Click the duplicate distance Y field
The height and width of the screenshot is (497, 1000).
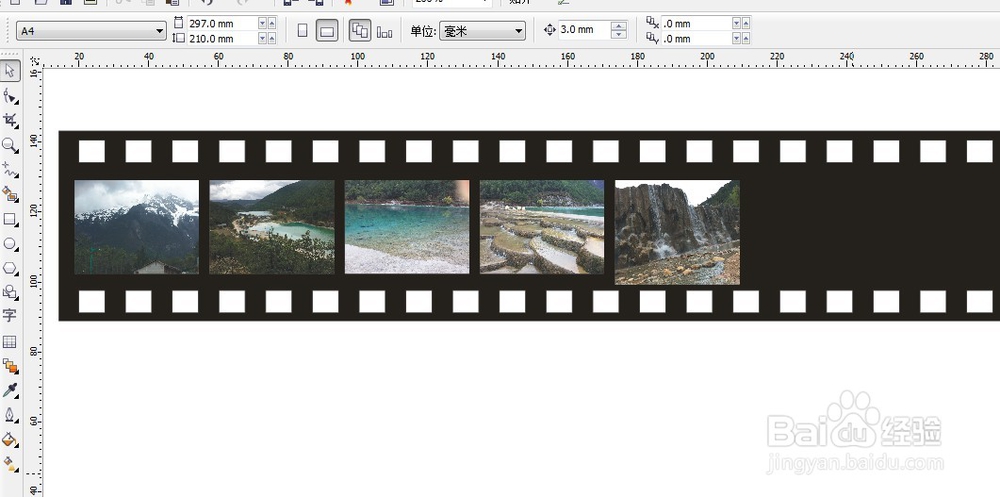pos(696,39)
